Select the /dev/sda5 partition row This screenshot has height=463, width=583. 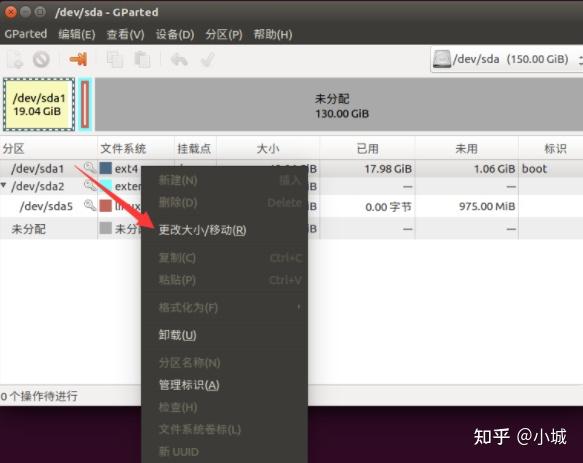292,206
